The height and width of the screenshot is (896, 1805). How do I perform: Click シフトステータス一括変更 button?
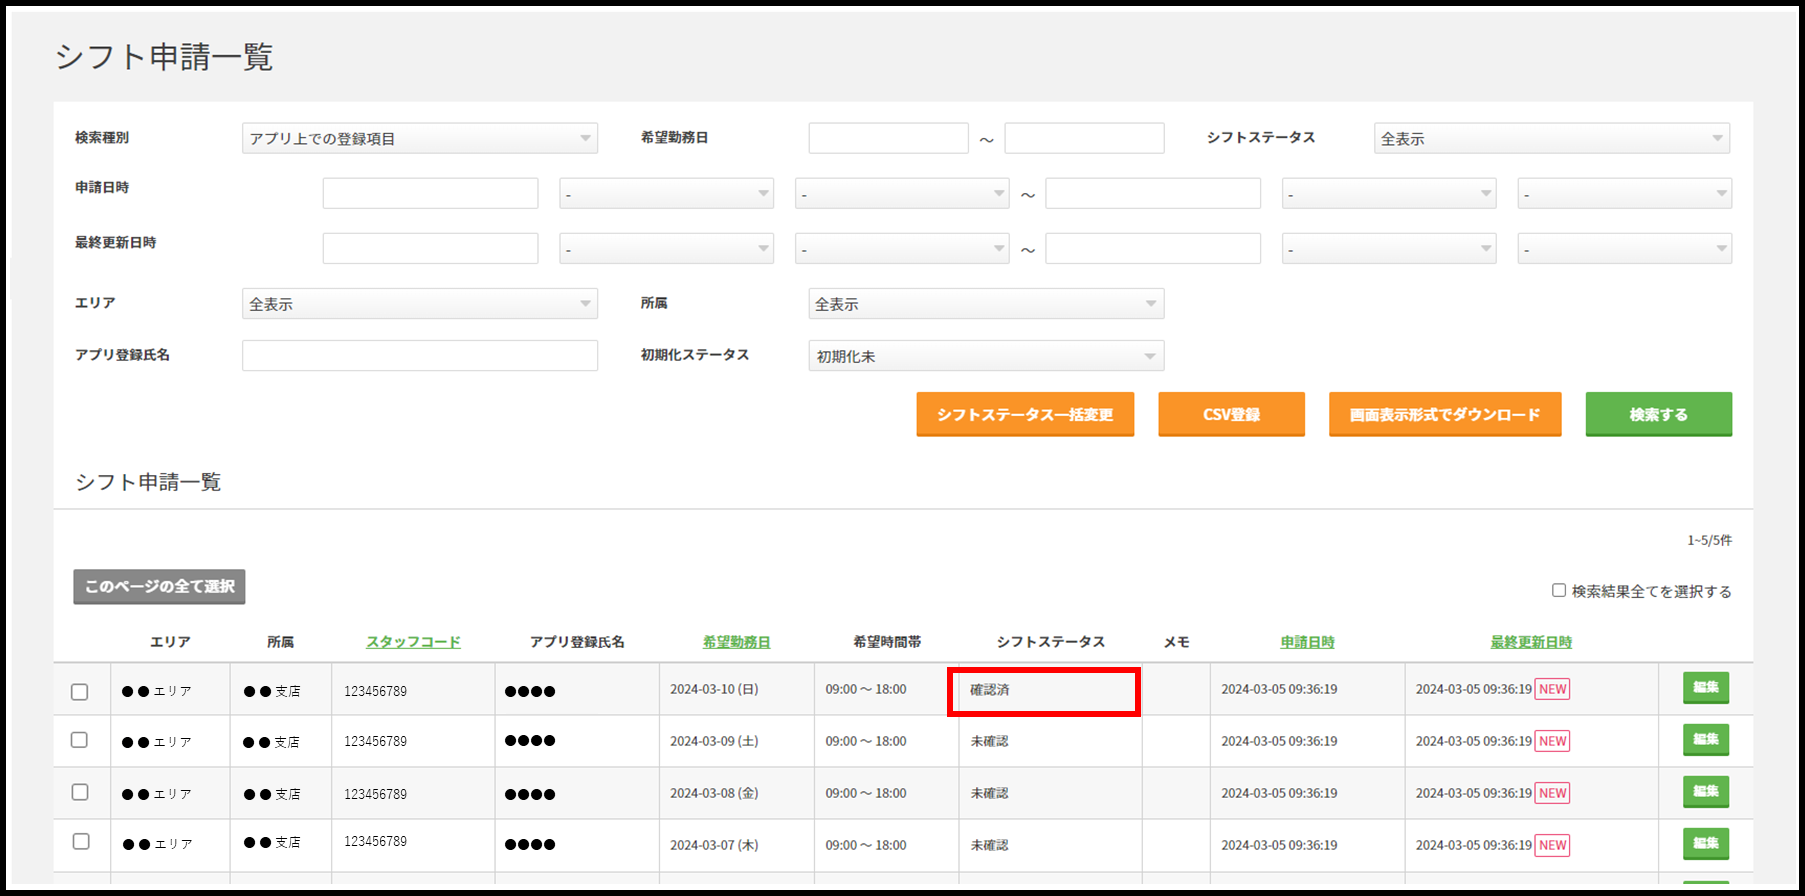pos(1025,414)
